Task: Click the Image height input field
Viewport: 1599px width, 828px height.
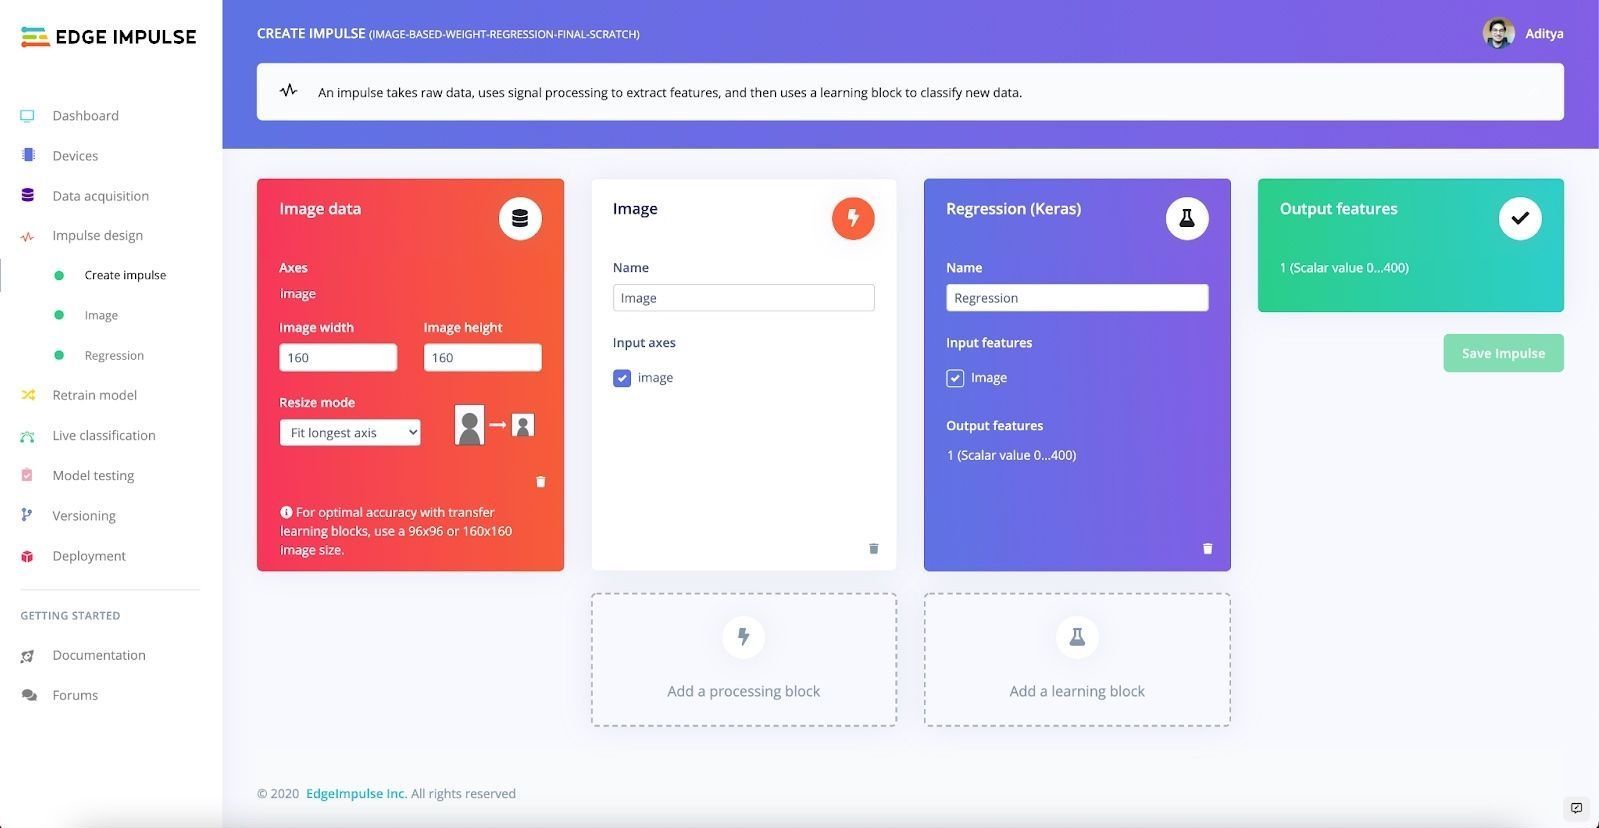Action: [x=482, y=357]
